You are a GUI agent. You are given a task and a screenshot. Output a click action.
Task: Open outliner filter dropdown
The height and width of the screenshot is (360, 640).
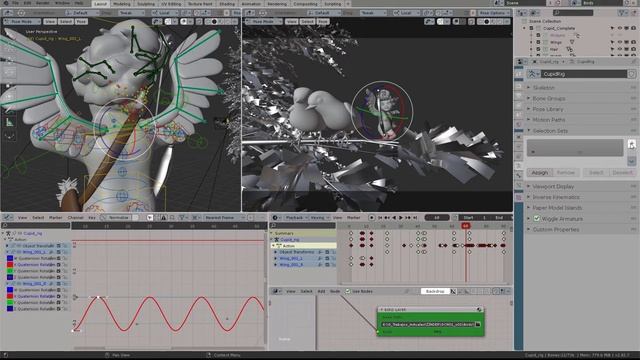[623, 13]
